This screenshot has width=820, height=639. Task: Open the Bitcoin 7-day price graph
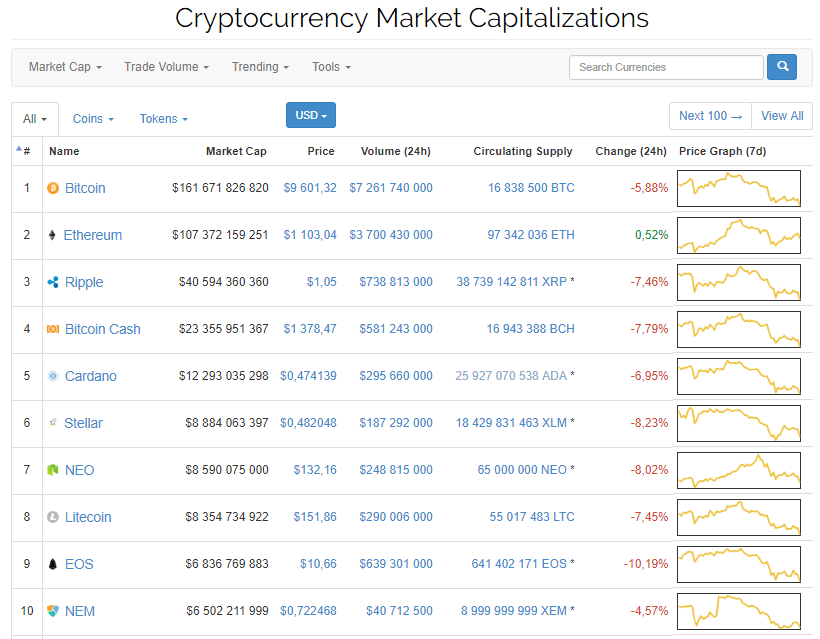coord(738,188)
